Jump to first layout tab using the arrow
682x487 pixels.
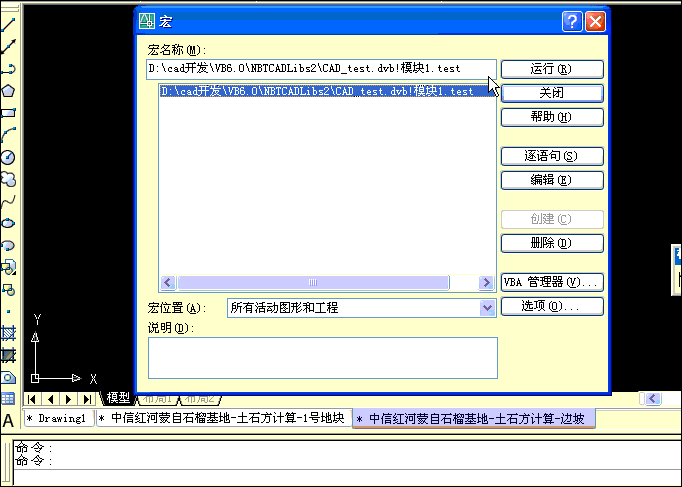tap(32, 399)
